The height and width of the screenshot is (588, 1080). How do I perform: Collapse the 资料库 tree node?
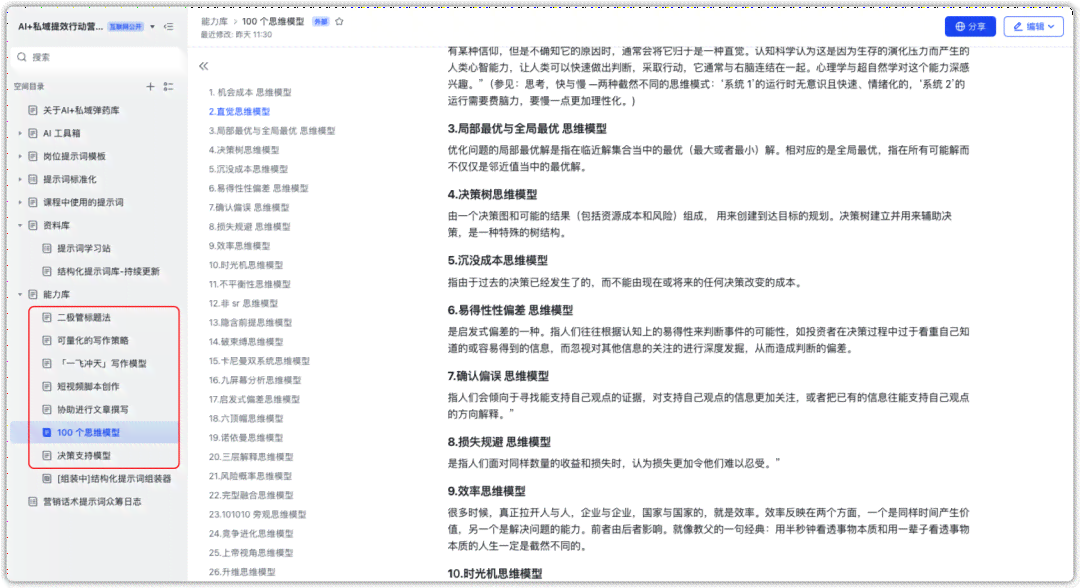[x=20, y=225]
